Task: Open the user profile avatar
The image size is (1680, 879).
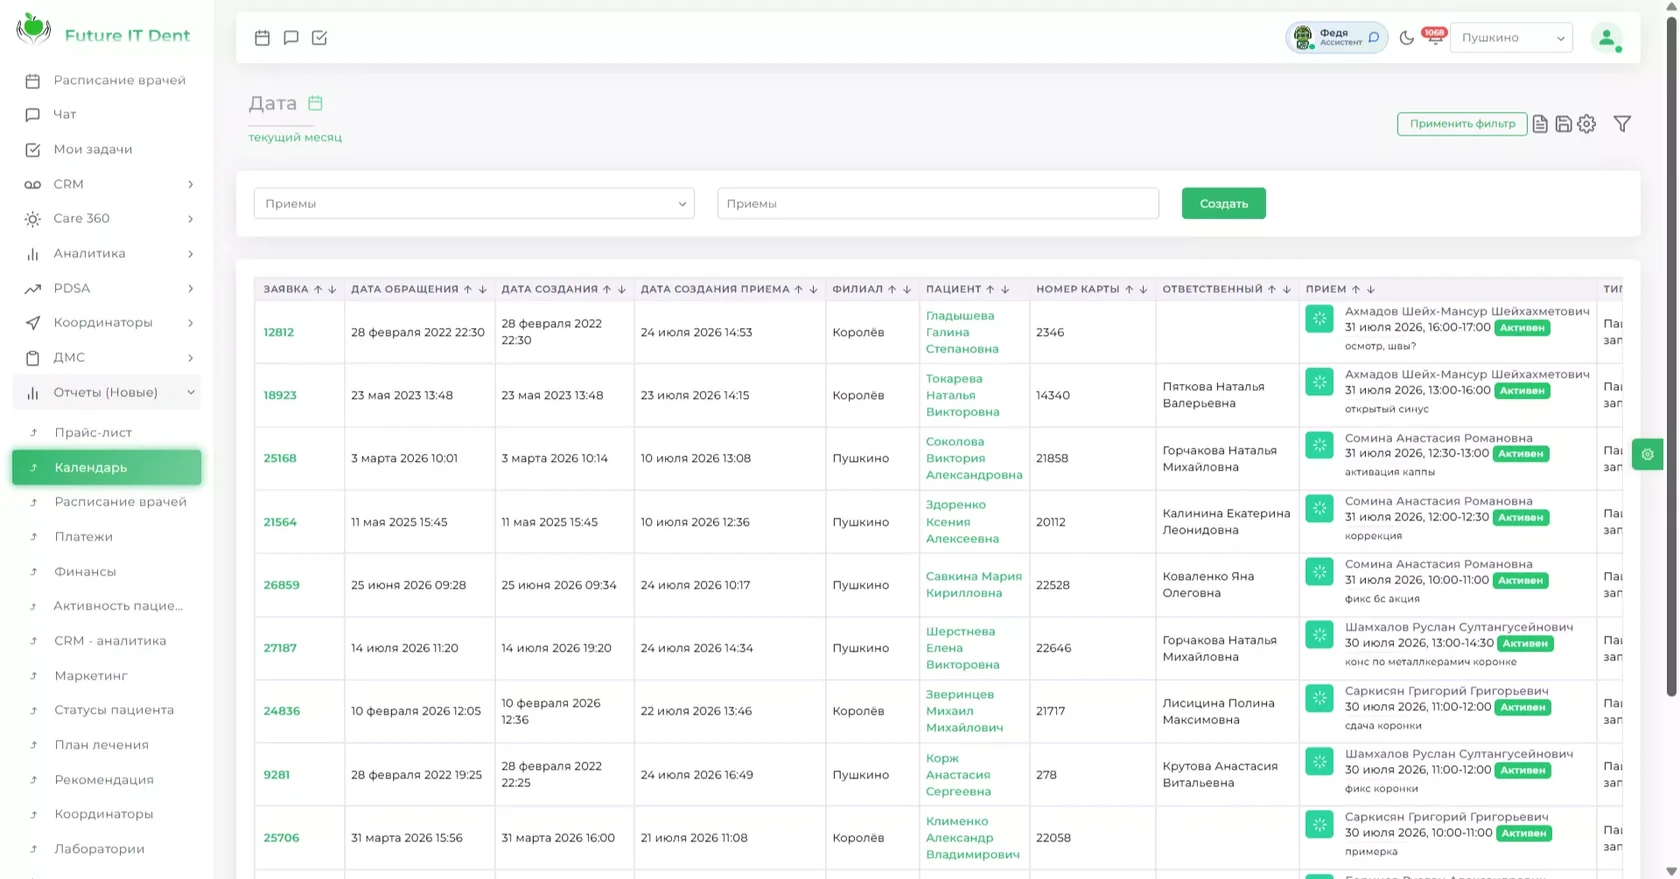Action: point(1606,38)
